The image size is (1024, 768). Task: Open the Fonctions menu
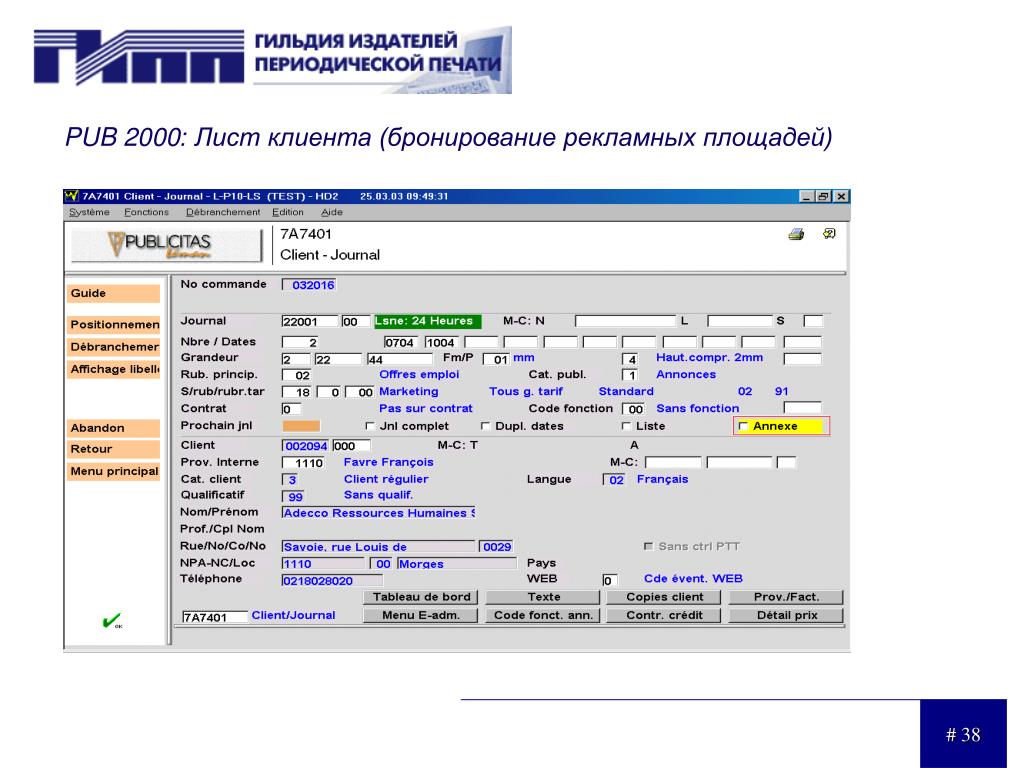pyautogui.click(x=146, y=212)
